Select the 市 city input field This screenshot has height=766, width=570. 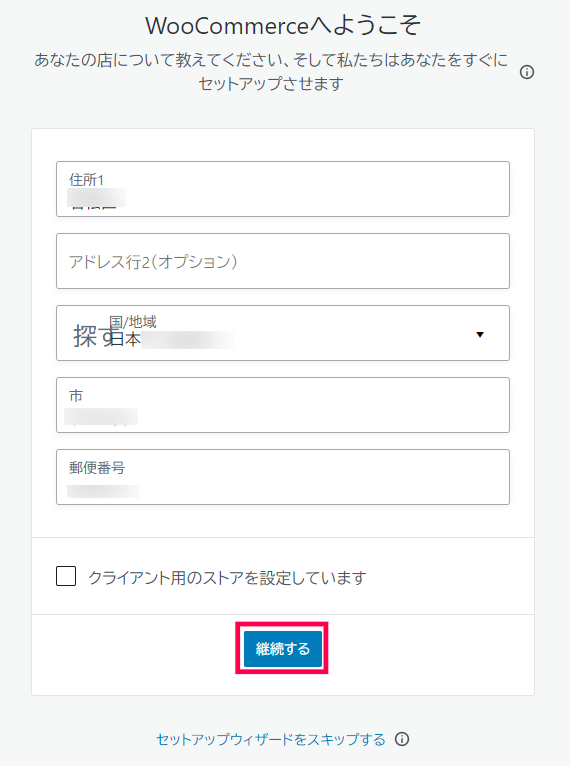coord(283,405)
